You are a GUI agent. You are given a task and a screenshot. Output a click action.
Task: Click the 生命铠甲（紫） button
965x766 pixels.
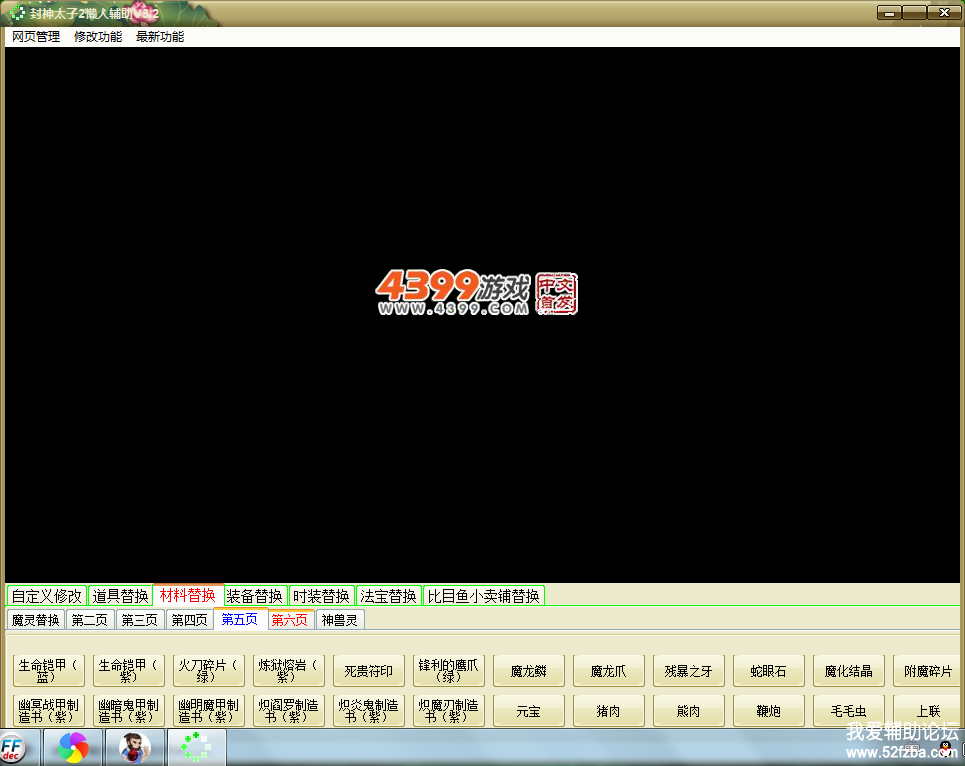tap(129, 671)
